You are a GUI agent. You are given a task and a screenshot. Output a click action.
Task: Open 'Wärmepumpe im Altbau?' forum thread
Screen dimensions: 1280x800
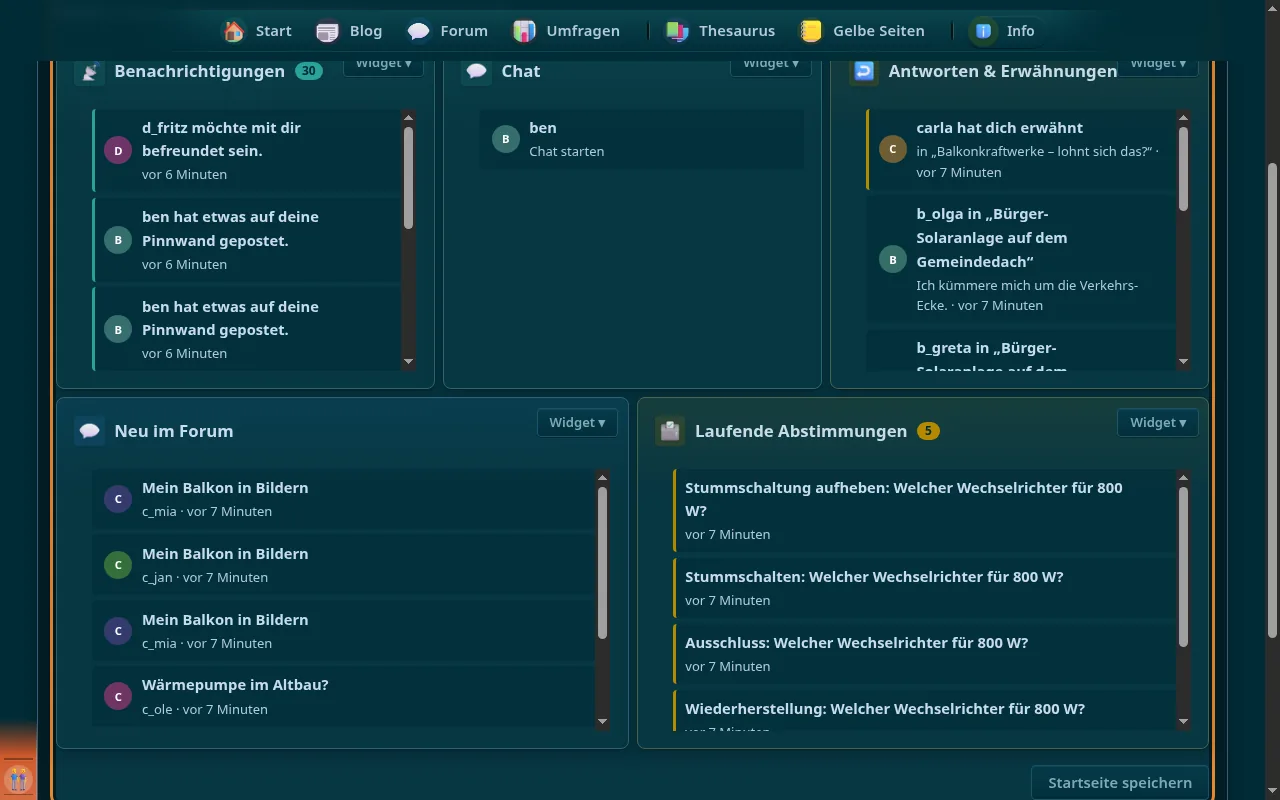(x=343, y=697)
